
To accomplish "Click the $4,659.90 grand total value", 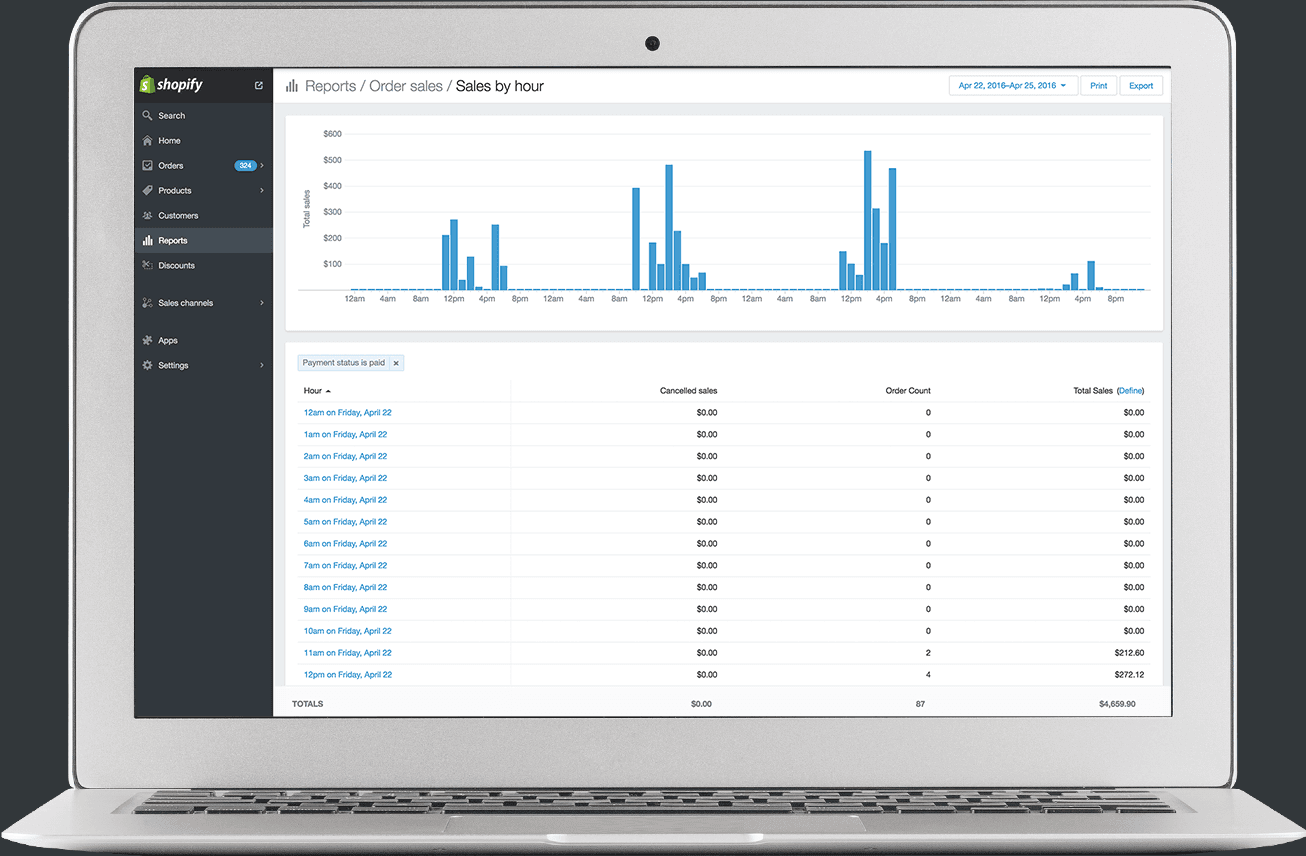I will [1117, 704].
